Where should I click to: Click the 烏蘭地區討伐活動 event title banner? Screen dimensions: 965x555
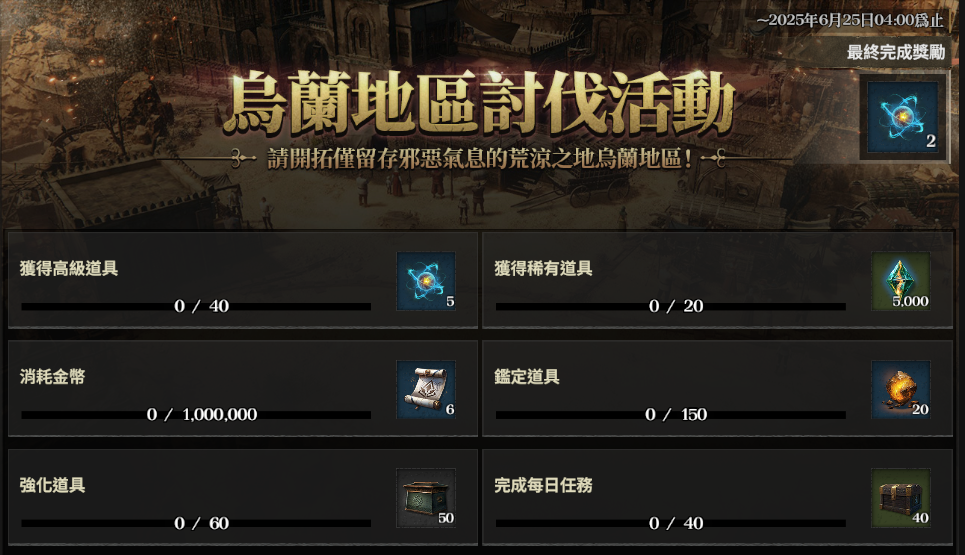(x=479, y=103)
